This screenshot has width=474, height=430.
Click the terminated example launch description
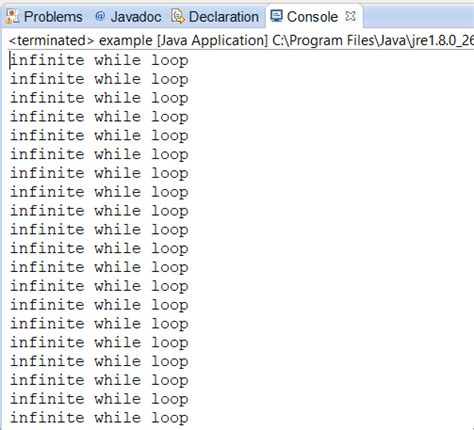point(241,40)
